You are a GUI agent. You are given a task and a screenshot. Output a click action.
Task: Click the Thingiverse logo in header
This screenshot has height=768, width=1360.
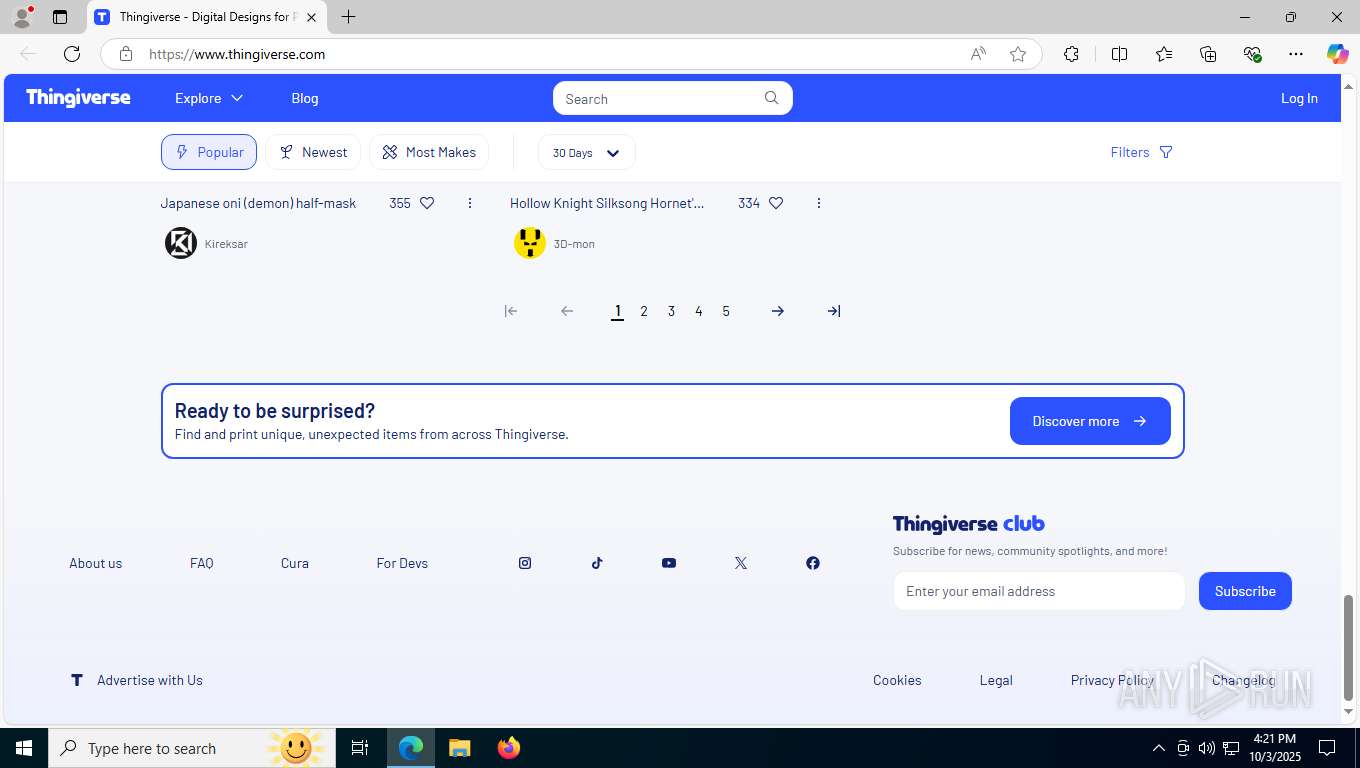pyautogui.click(x=78, y=97)
